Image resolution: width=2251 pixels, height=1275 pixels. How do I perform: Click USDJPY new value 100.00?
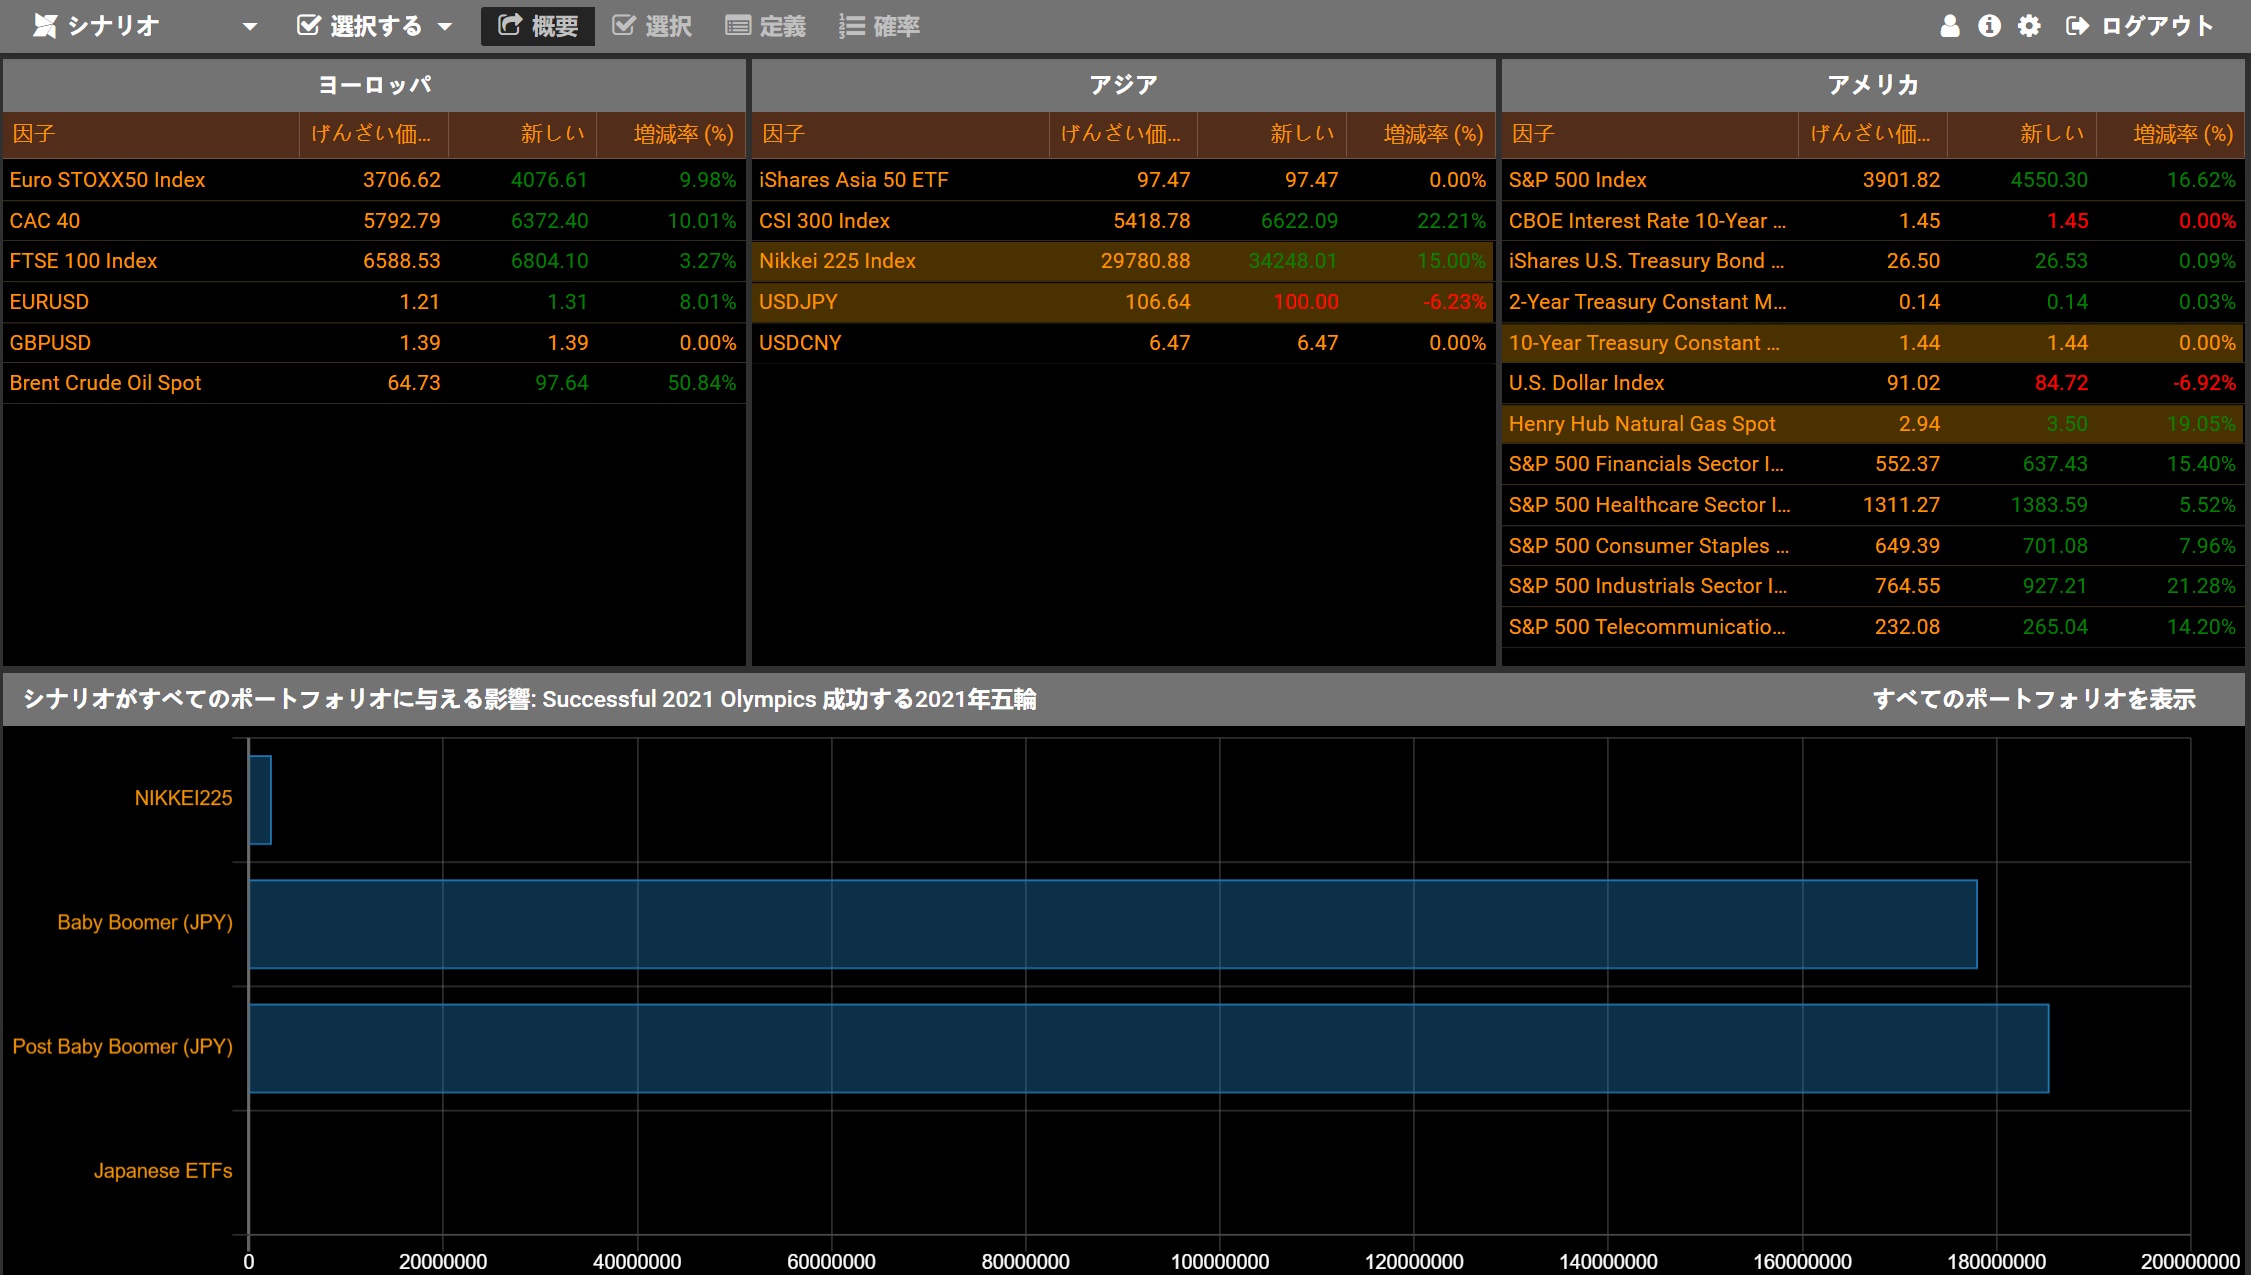(1305, 302)
